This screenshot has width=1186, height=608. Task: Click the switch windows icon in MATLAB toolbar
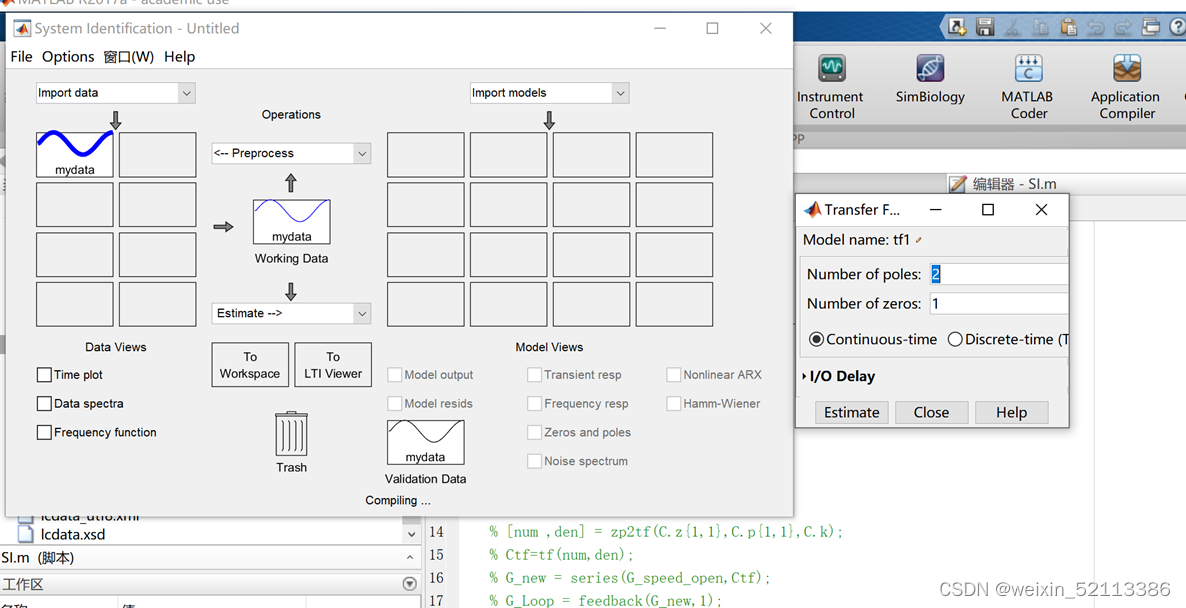[x=1150, y=27]
